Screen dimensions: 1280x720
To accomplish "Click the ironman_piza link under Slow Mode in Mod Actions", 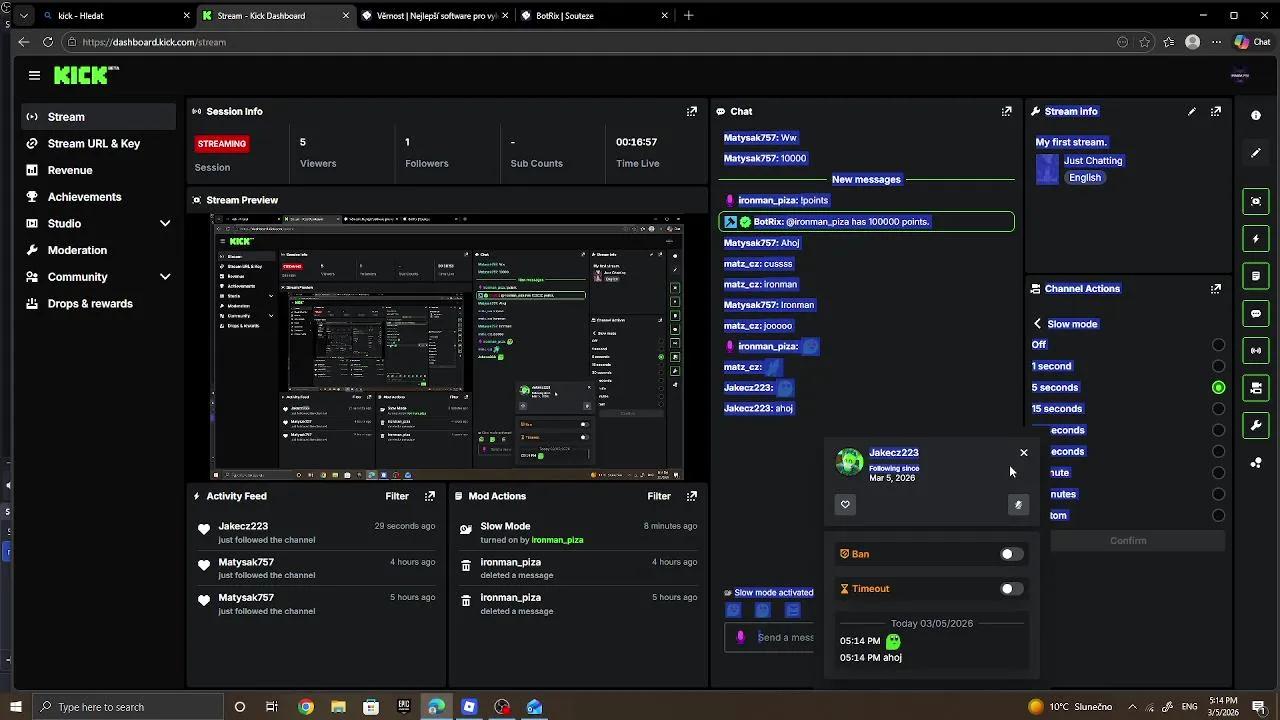I will pyautogui.click(x=557, y=540).
